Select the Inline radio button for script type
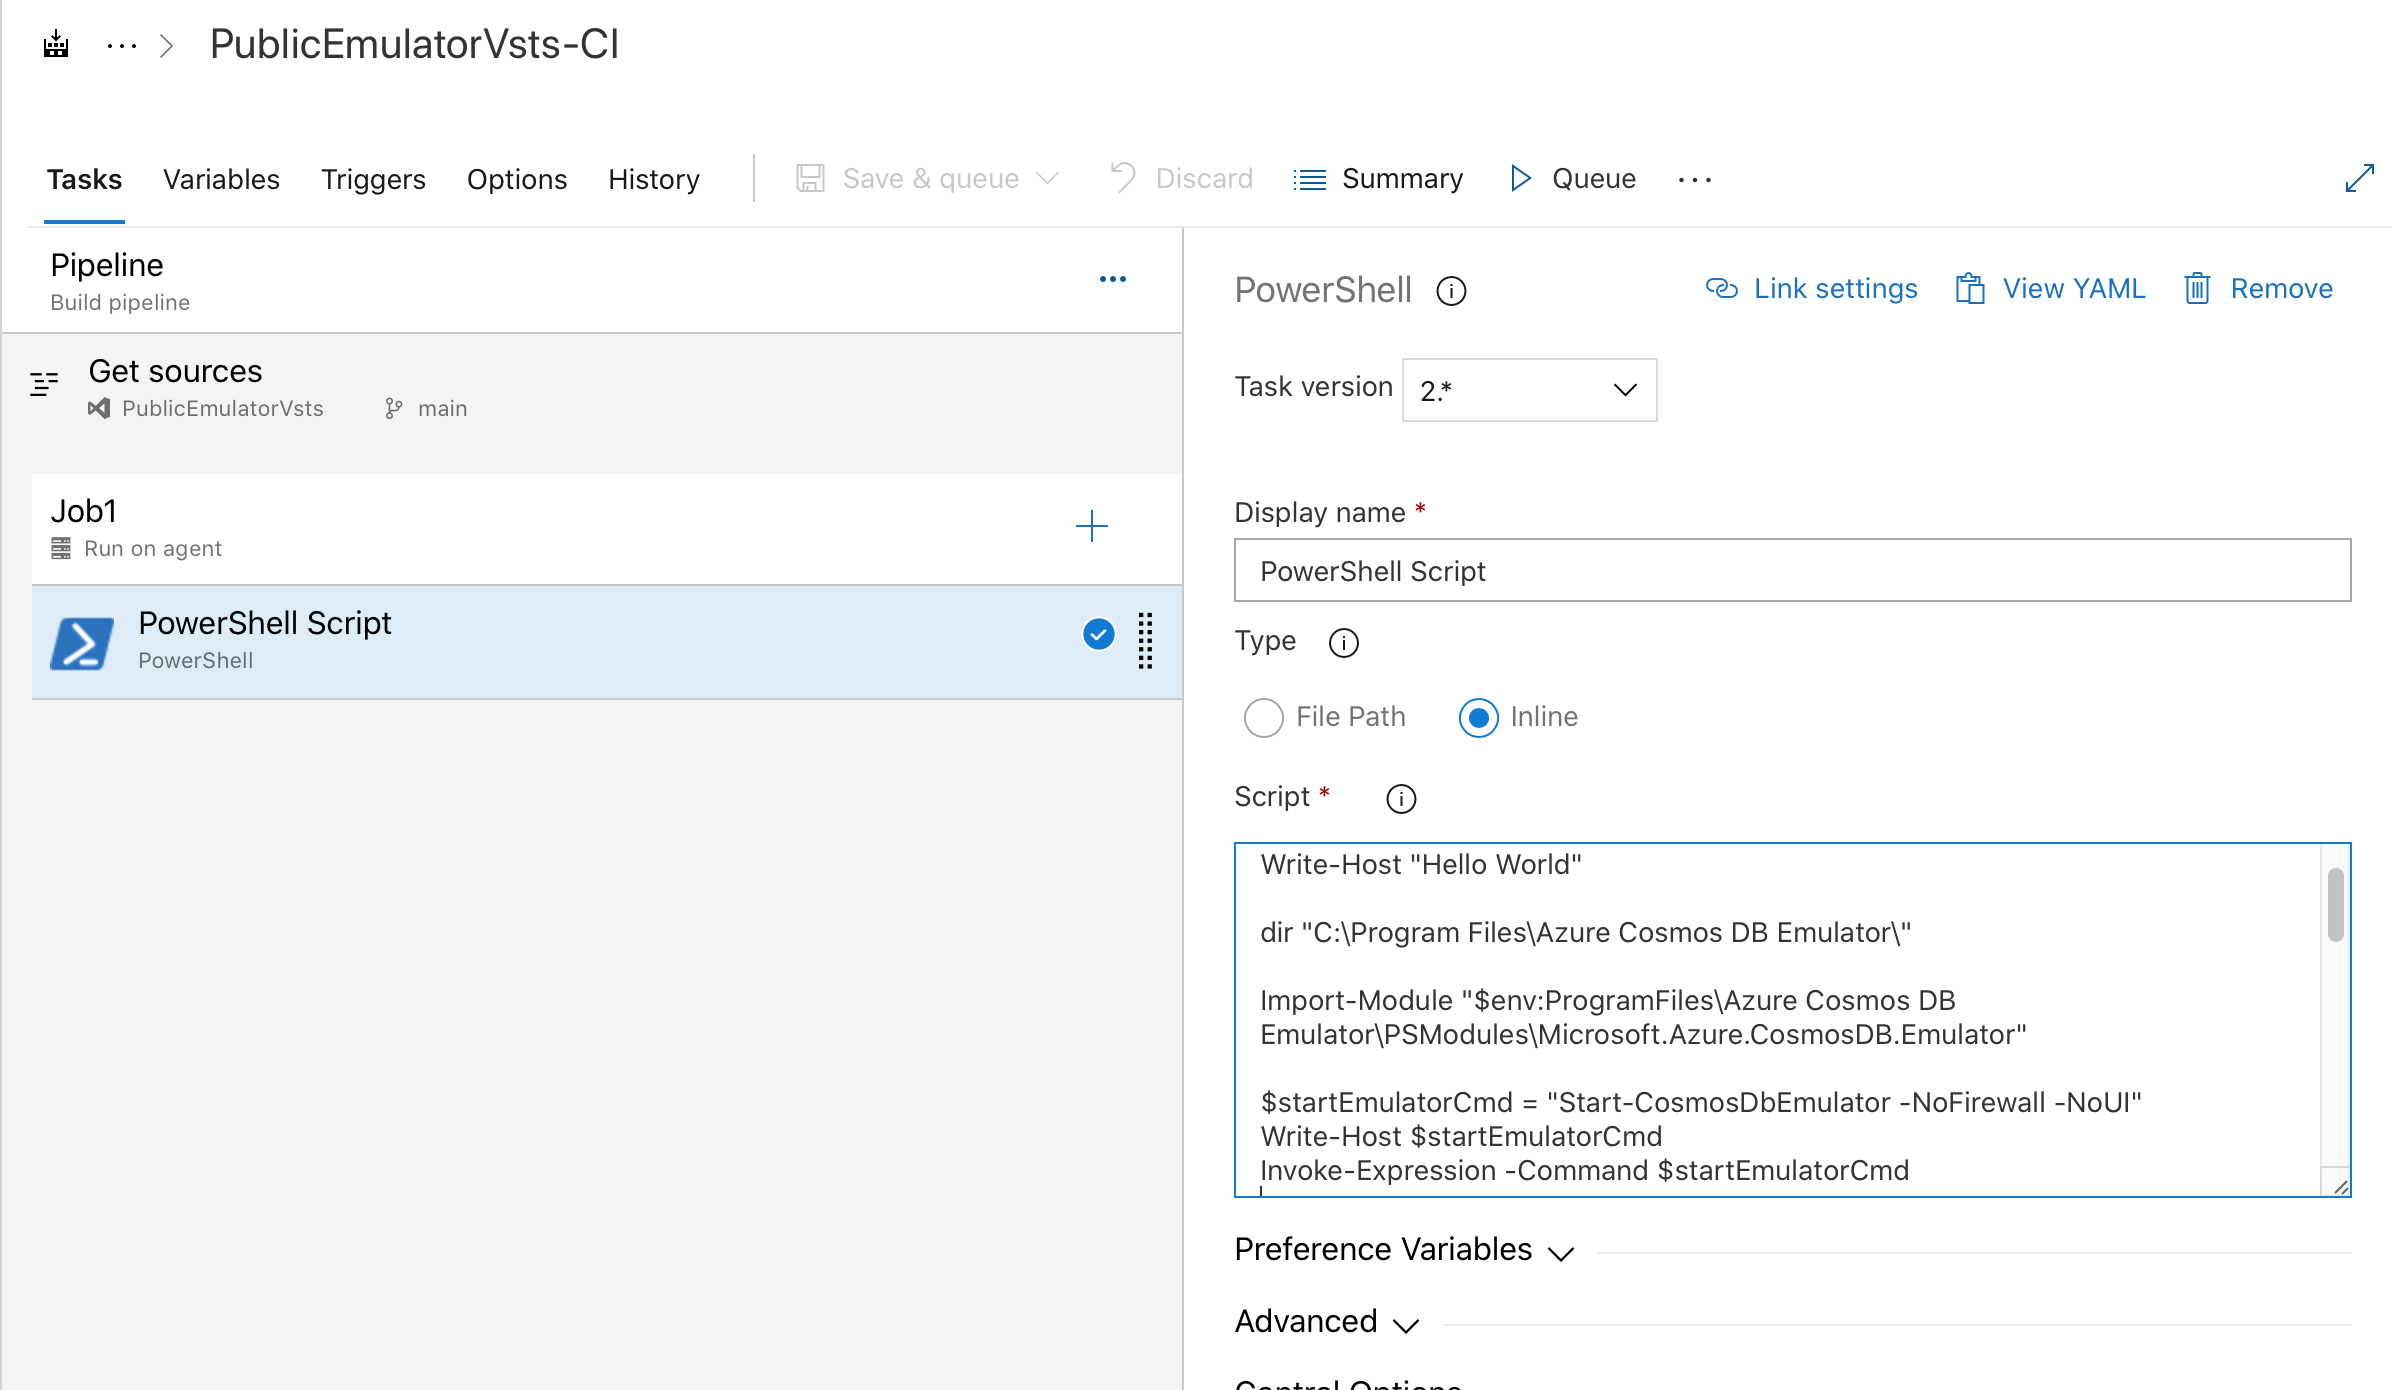 (x=1476, y=717)
